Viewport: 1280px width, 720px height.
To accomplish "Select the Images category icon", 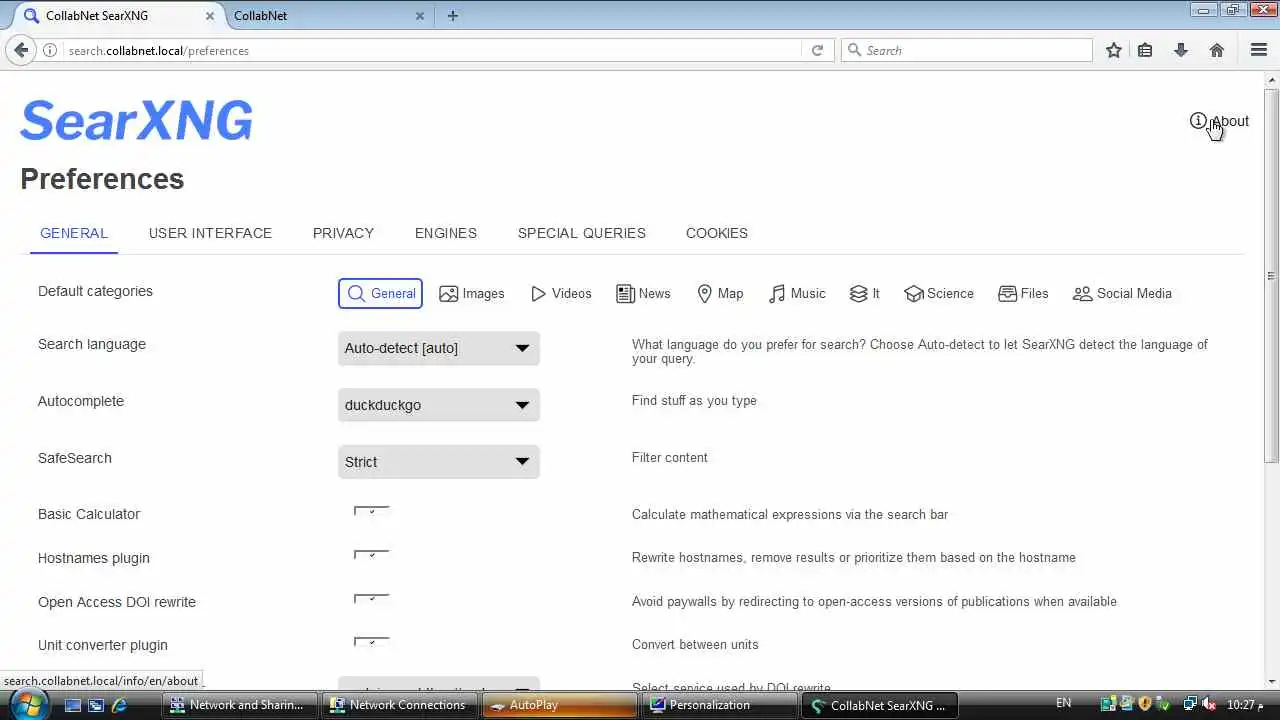I will (449, 294).
